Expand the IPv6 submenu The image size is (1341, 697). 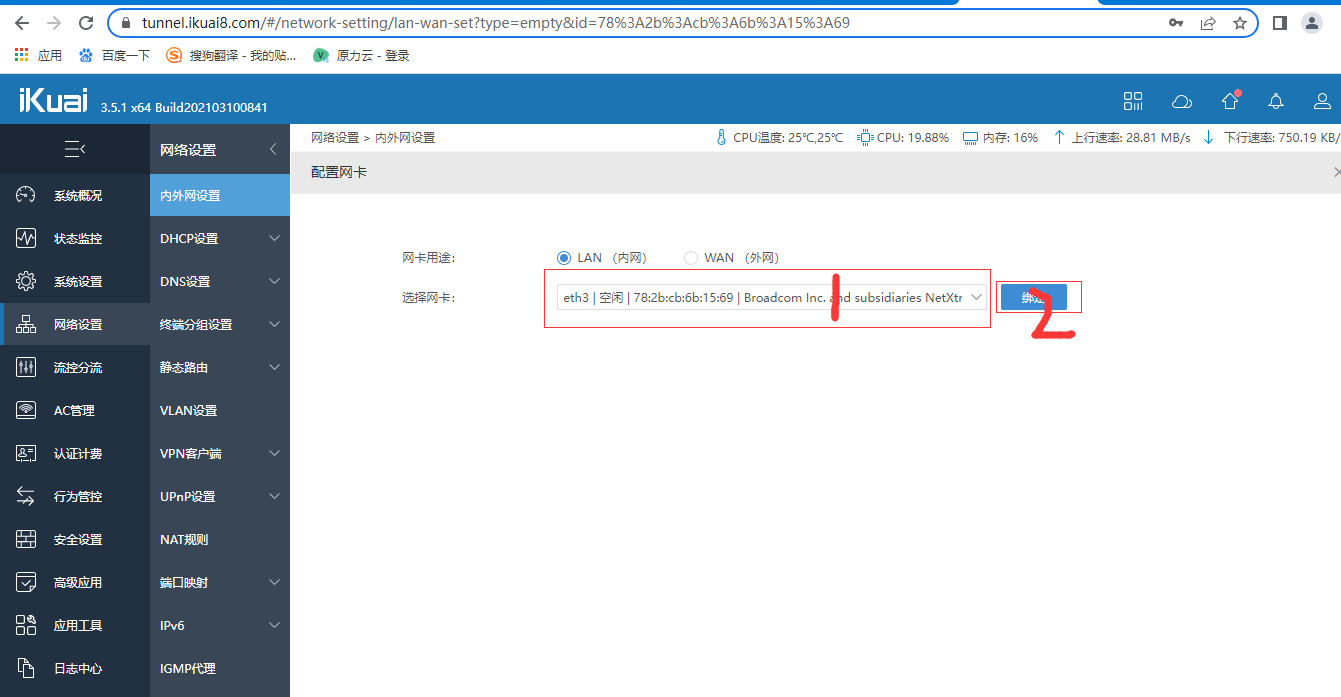click(220, 625)
